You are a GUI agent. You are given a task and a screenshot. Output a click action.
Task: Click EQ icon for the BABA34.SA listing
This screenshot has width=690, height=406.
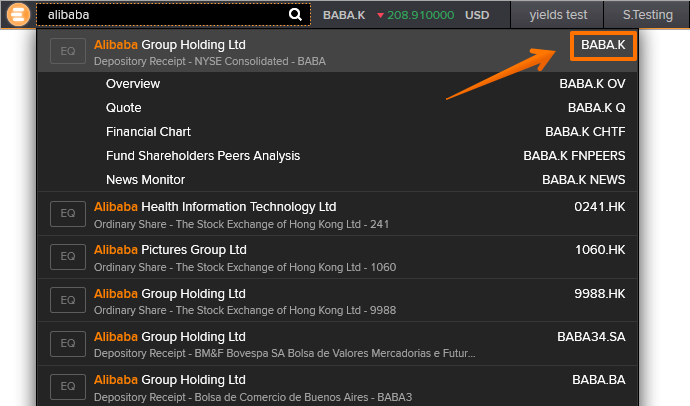(x=68, y=344)
